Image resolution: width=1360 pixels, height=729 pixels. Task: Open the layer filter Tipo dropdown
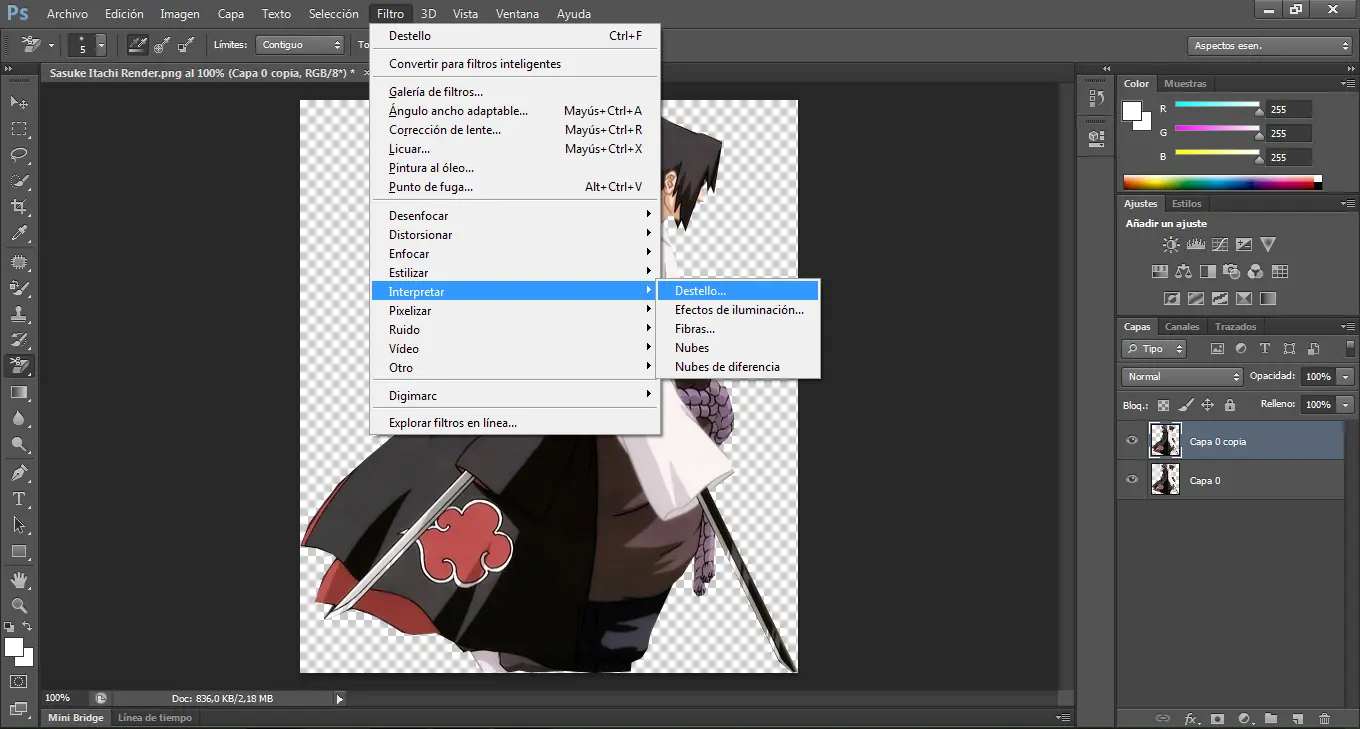(x=1154, y=349)
